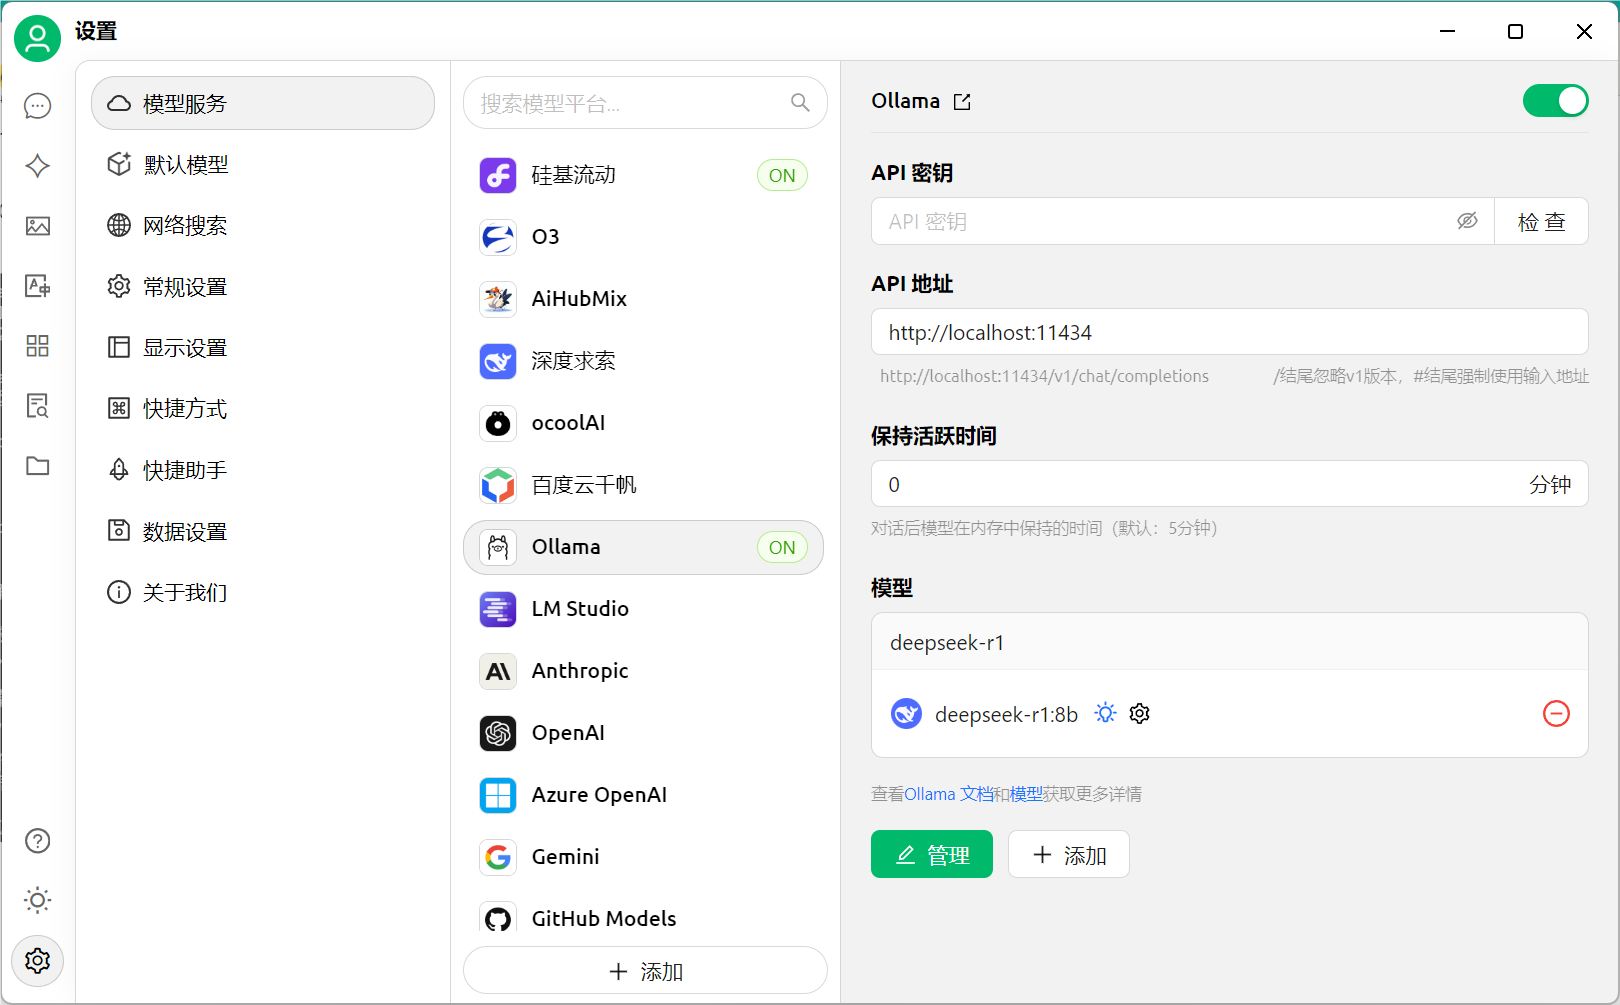Image resolution: width=1620 pixels, height=1005 pixels.
Task: Click the 检查 API key button
Action: point(1541,221)
